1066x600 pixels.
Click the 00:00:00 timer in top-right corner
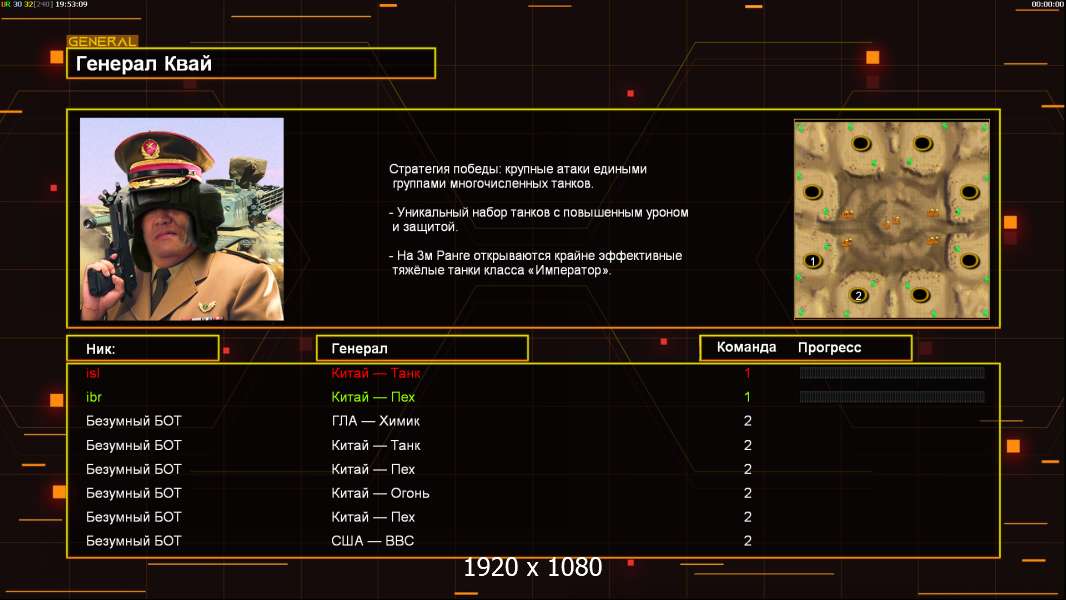tap(1047, 5)
